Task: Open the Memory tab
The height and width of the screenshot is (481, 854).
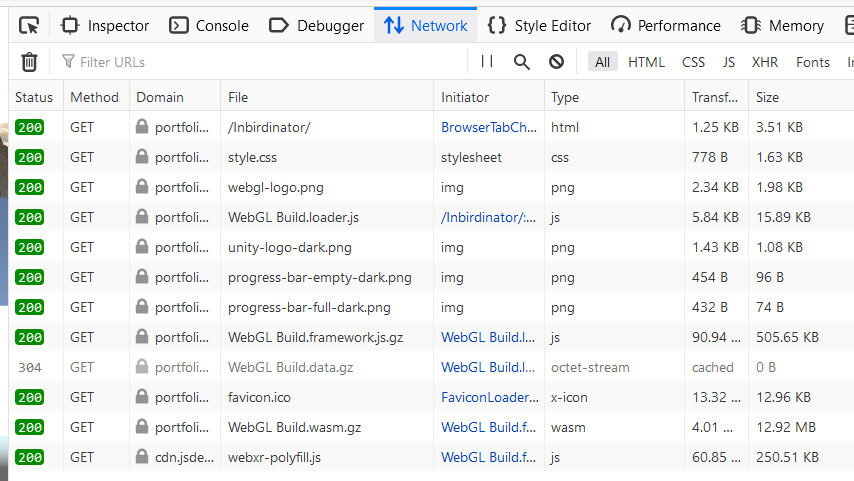Action: click(782, 26)
